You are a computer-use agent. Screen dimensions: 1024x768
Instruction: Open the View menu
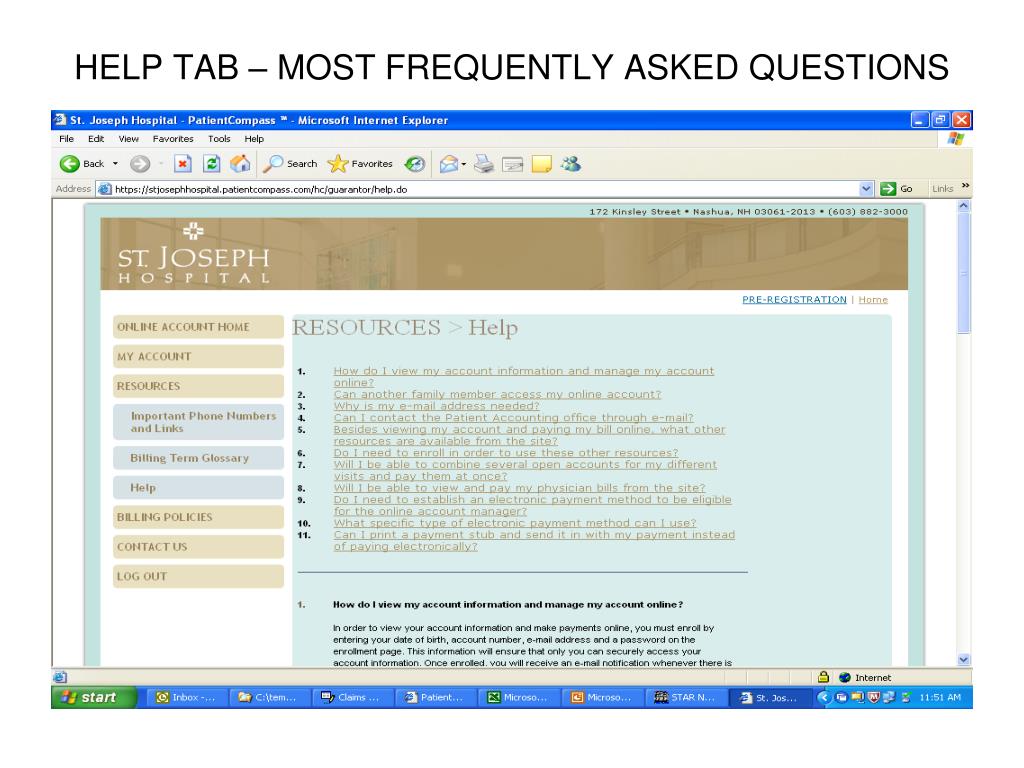coord(129,139)
